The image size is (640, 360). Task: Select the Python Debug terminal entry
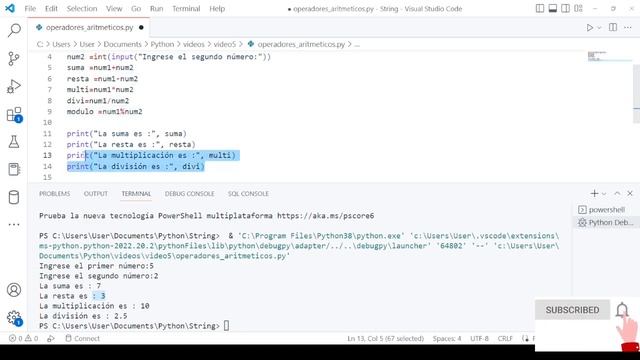coord(606,222)
